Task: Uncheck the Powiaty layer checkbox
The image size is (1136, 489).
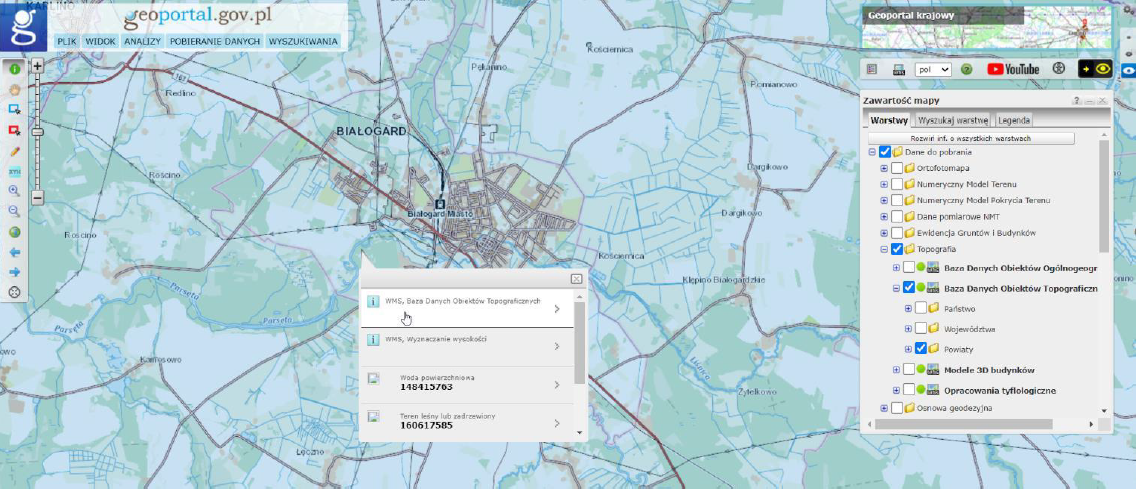Action: (x=921, y=349)
